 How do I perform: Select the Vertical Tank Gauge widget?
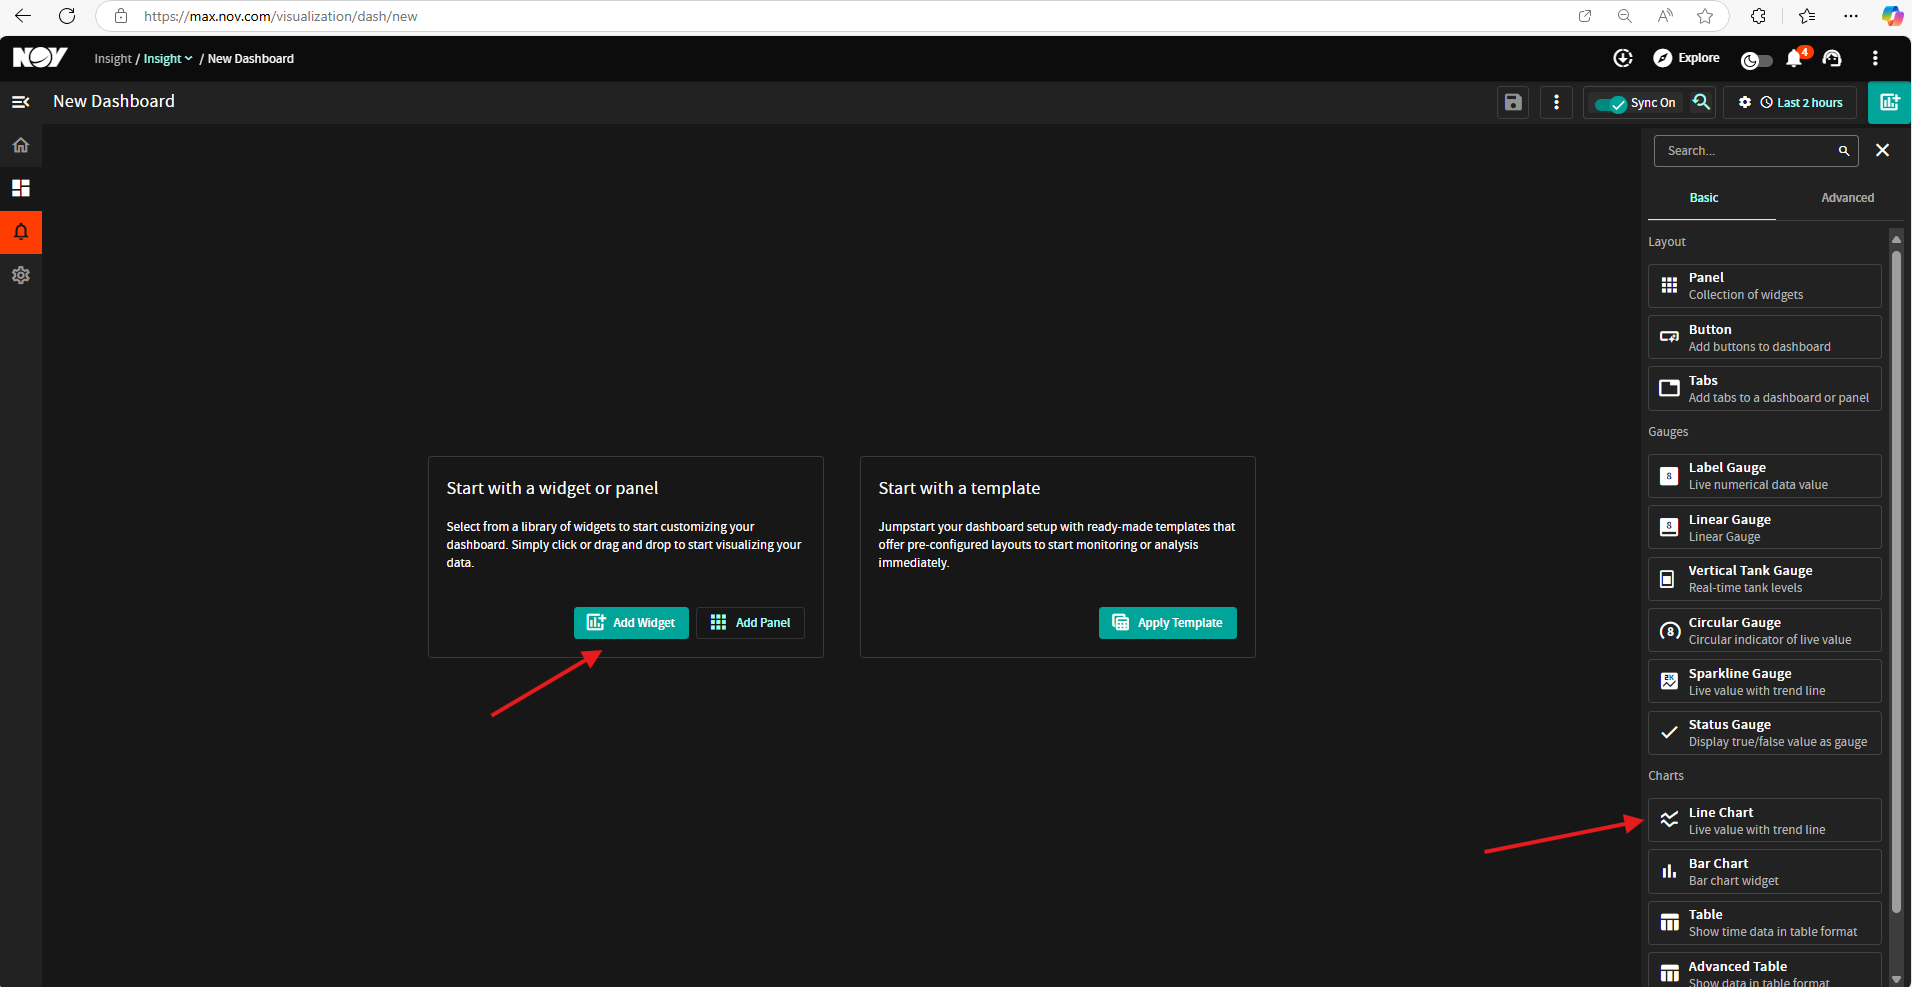tap(1765, 579)
